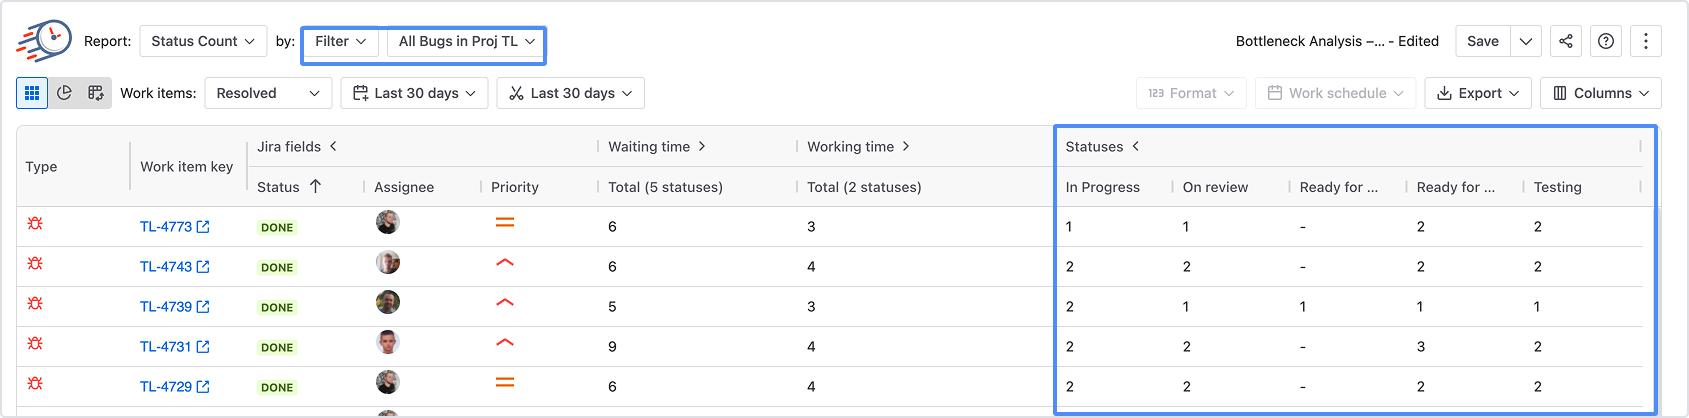
Task: Expand the Working time column group
Action: tap(906, 146)
